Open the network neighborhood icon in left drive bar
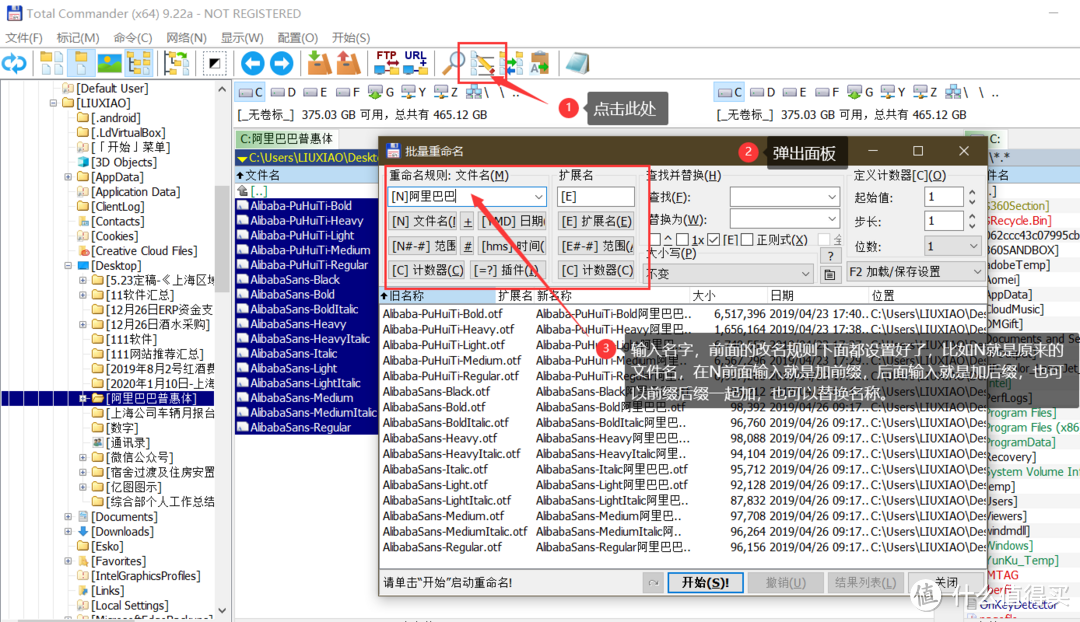Viewport: 1080px width, 622px height. click(477, 92)
